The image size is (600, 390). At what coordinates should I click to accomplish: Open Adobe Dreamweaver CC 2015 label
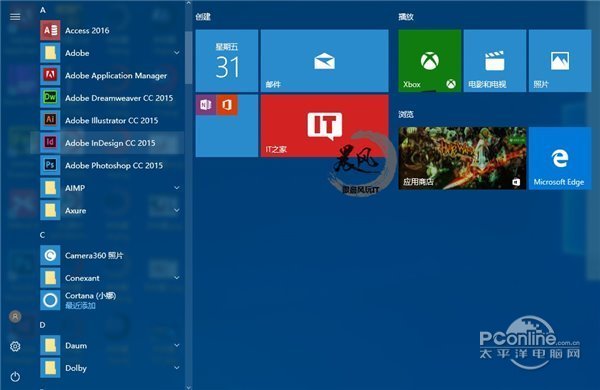pyautogui.click(x=119, y=98)
